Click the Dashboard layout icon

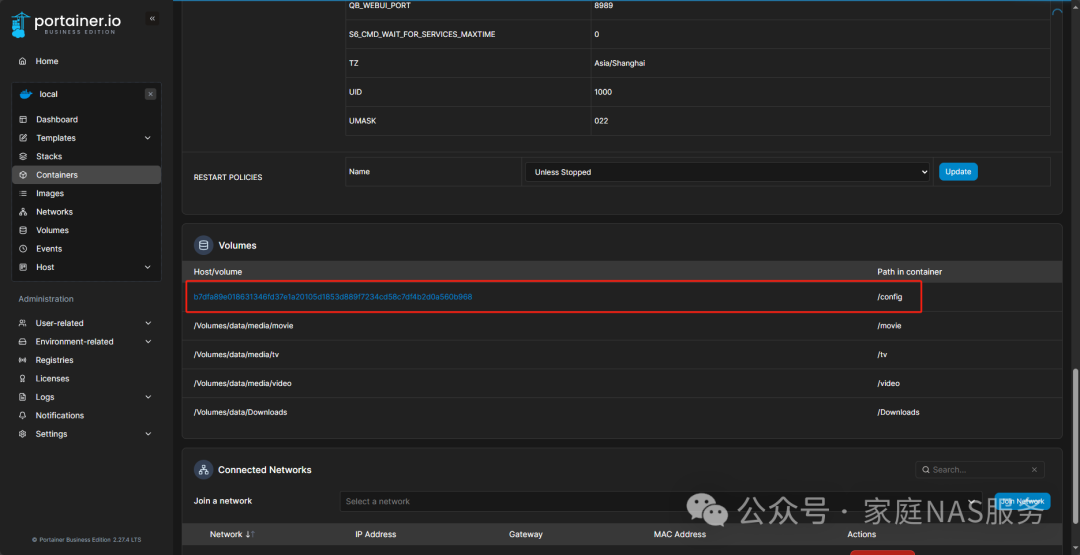(x=23, y=119)
